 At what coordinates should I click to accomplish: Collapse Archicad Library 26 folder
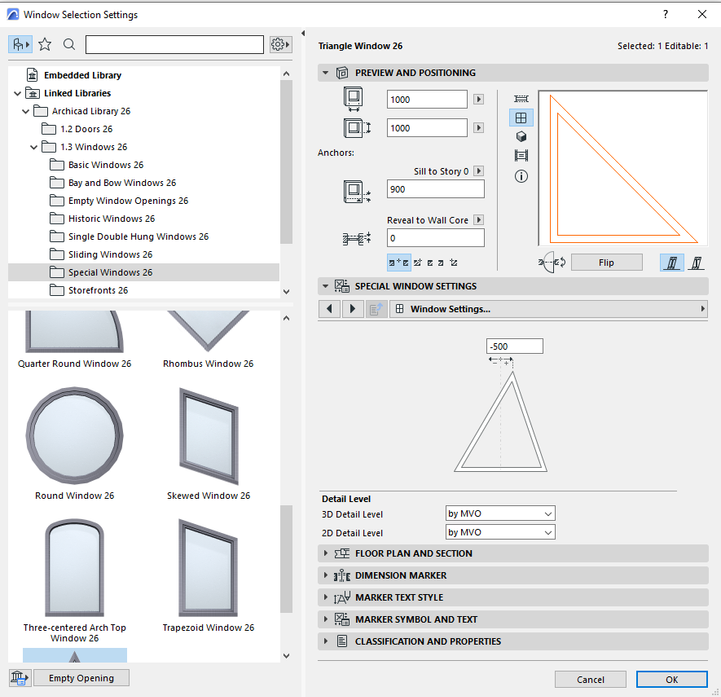(26, 111)
